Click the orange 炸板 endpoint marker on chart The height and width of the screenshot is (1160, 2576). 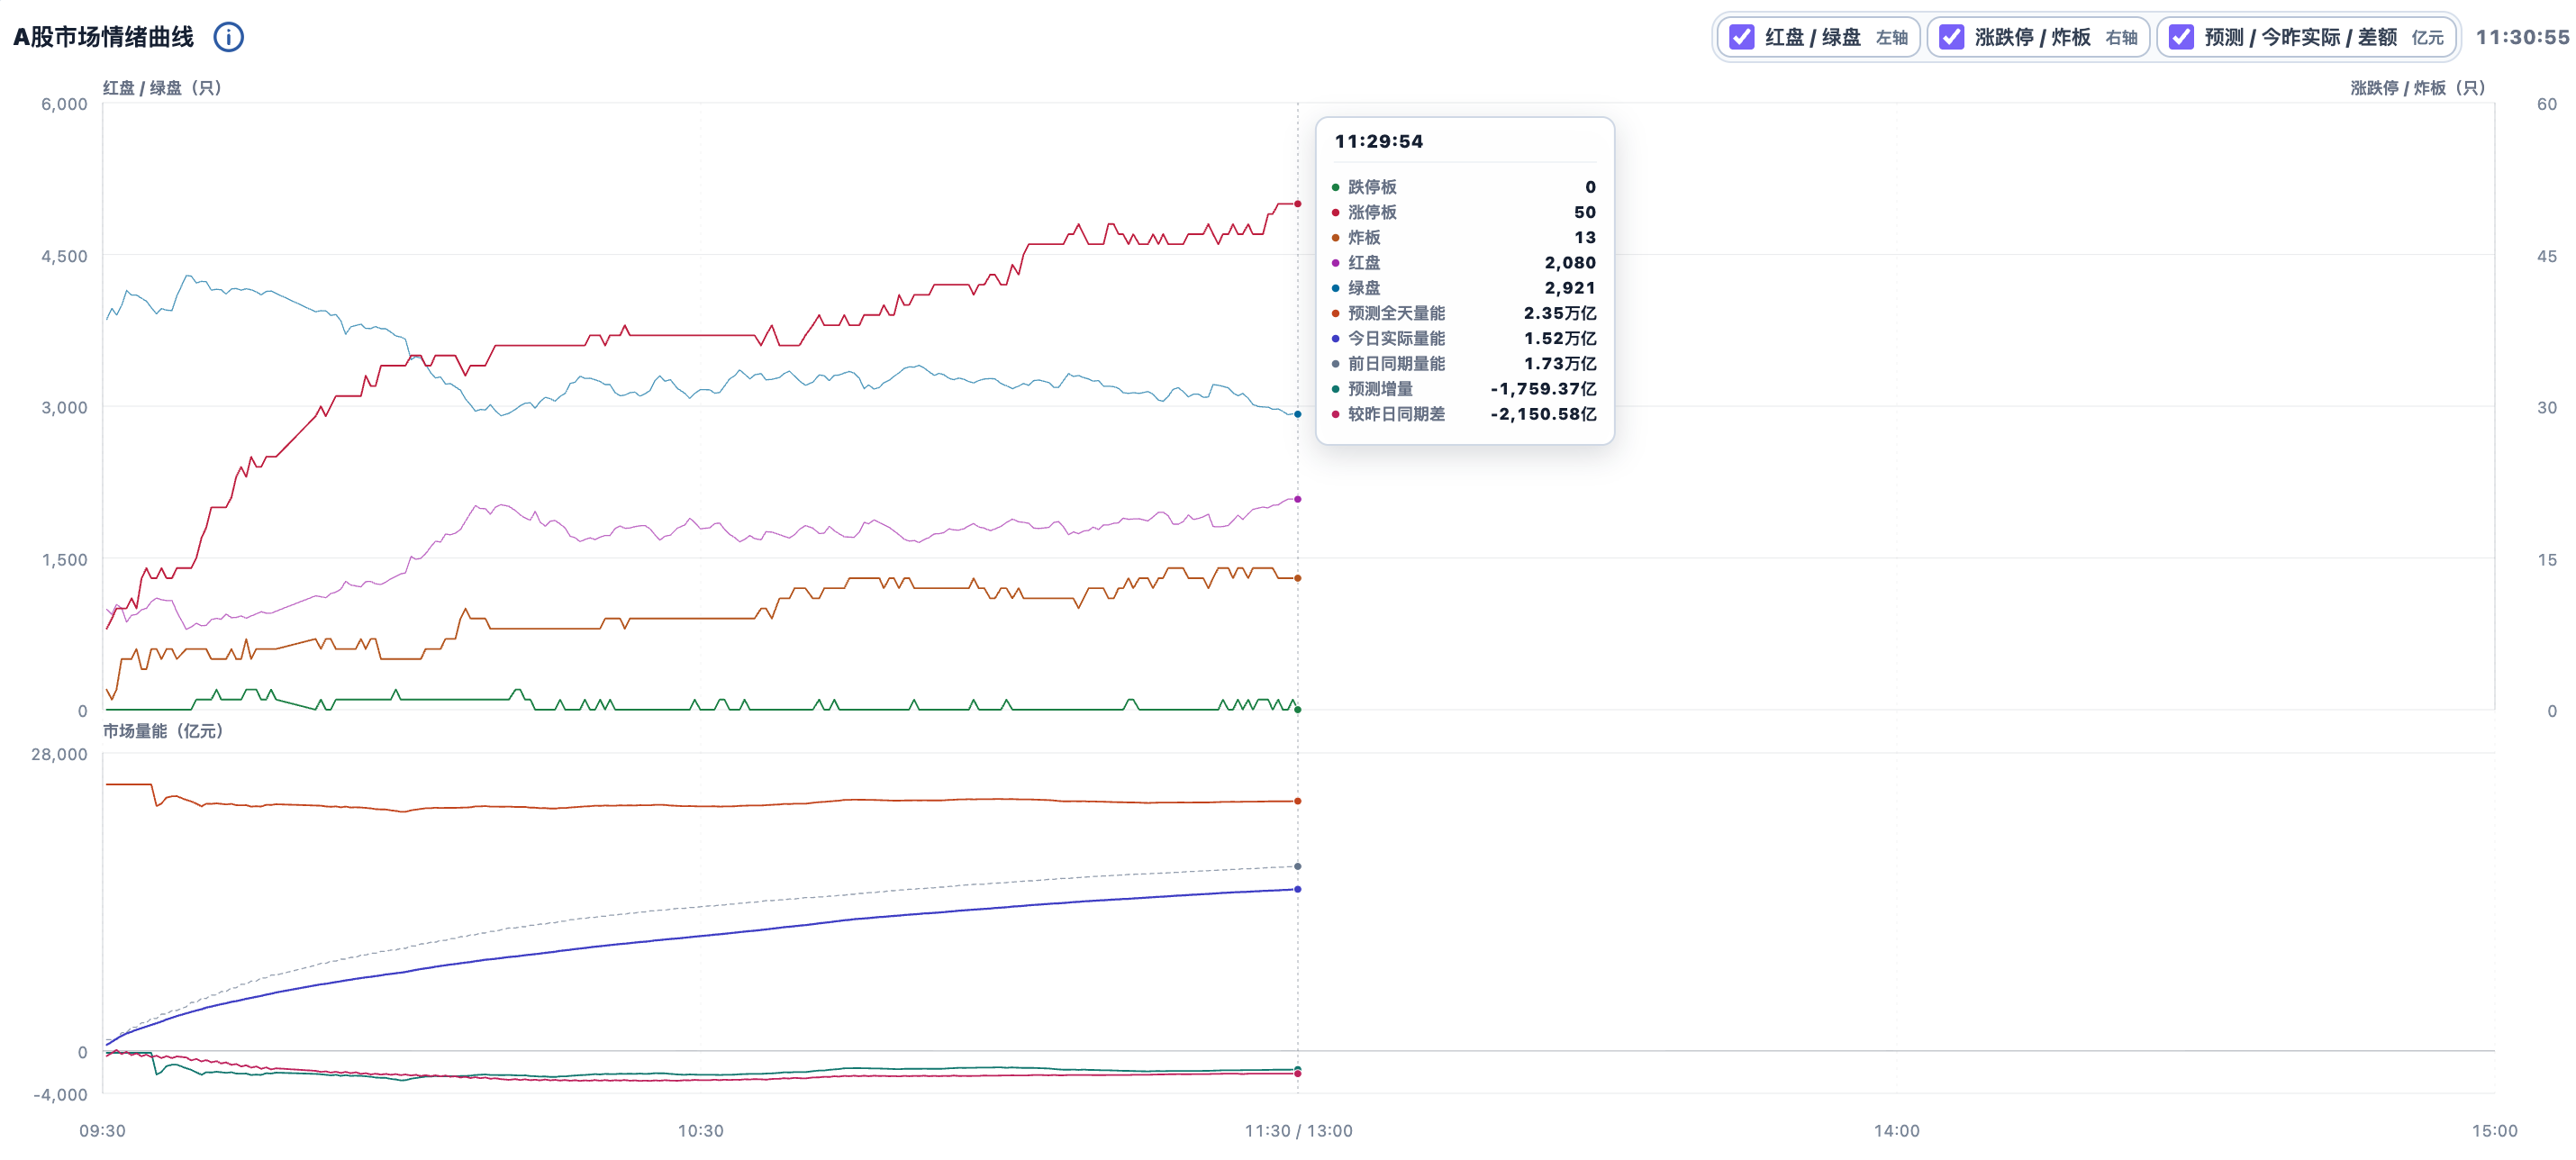click(x=1298, y=578)
